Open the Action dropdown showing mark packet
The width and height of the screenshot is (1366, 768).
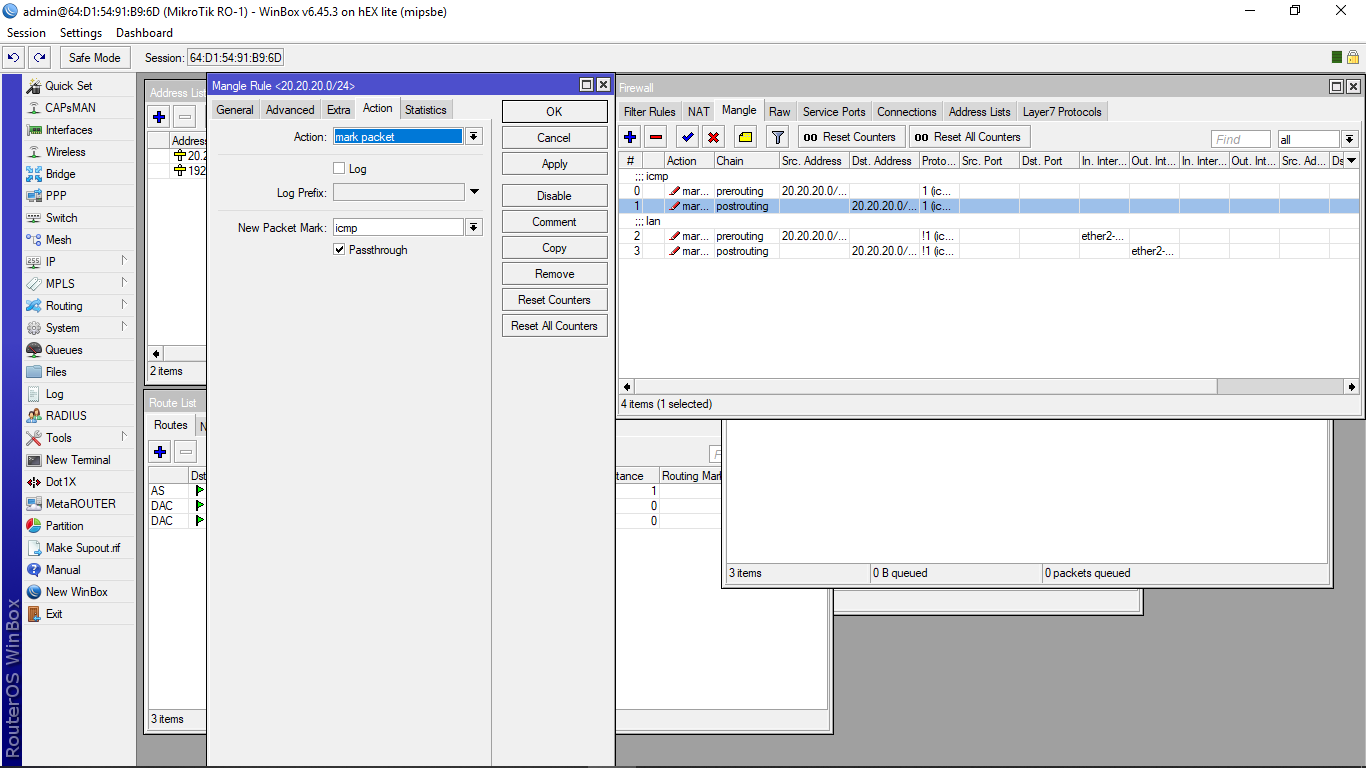pyautogui.click(x=474, y=137)
